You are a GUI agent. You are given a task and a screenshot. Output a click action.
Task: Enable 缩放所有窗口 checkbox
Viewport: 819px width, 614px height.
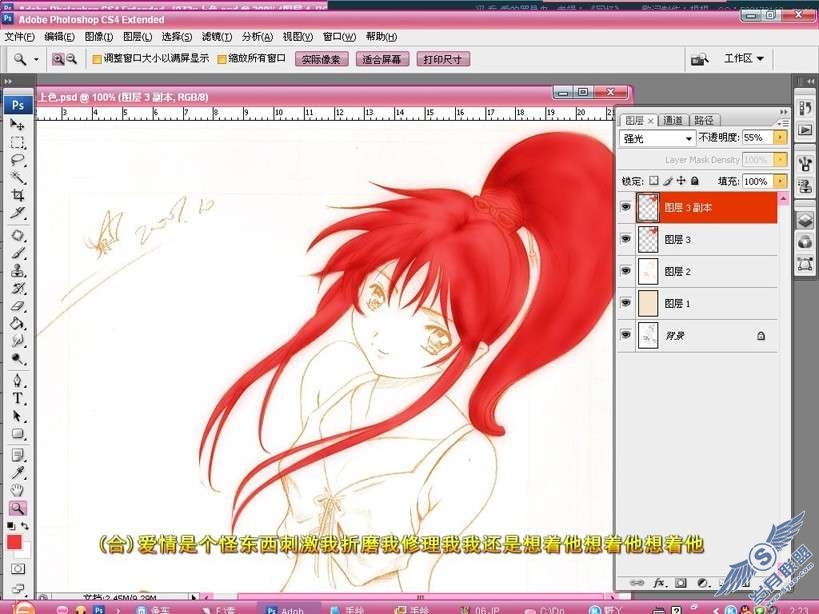click(221, 59)
